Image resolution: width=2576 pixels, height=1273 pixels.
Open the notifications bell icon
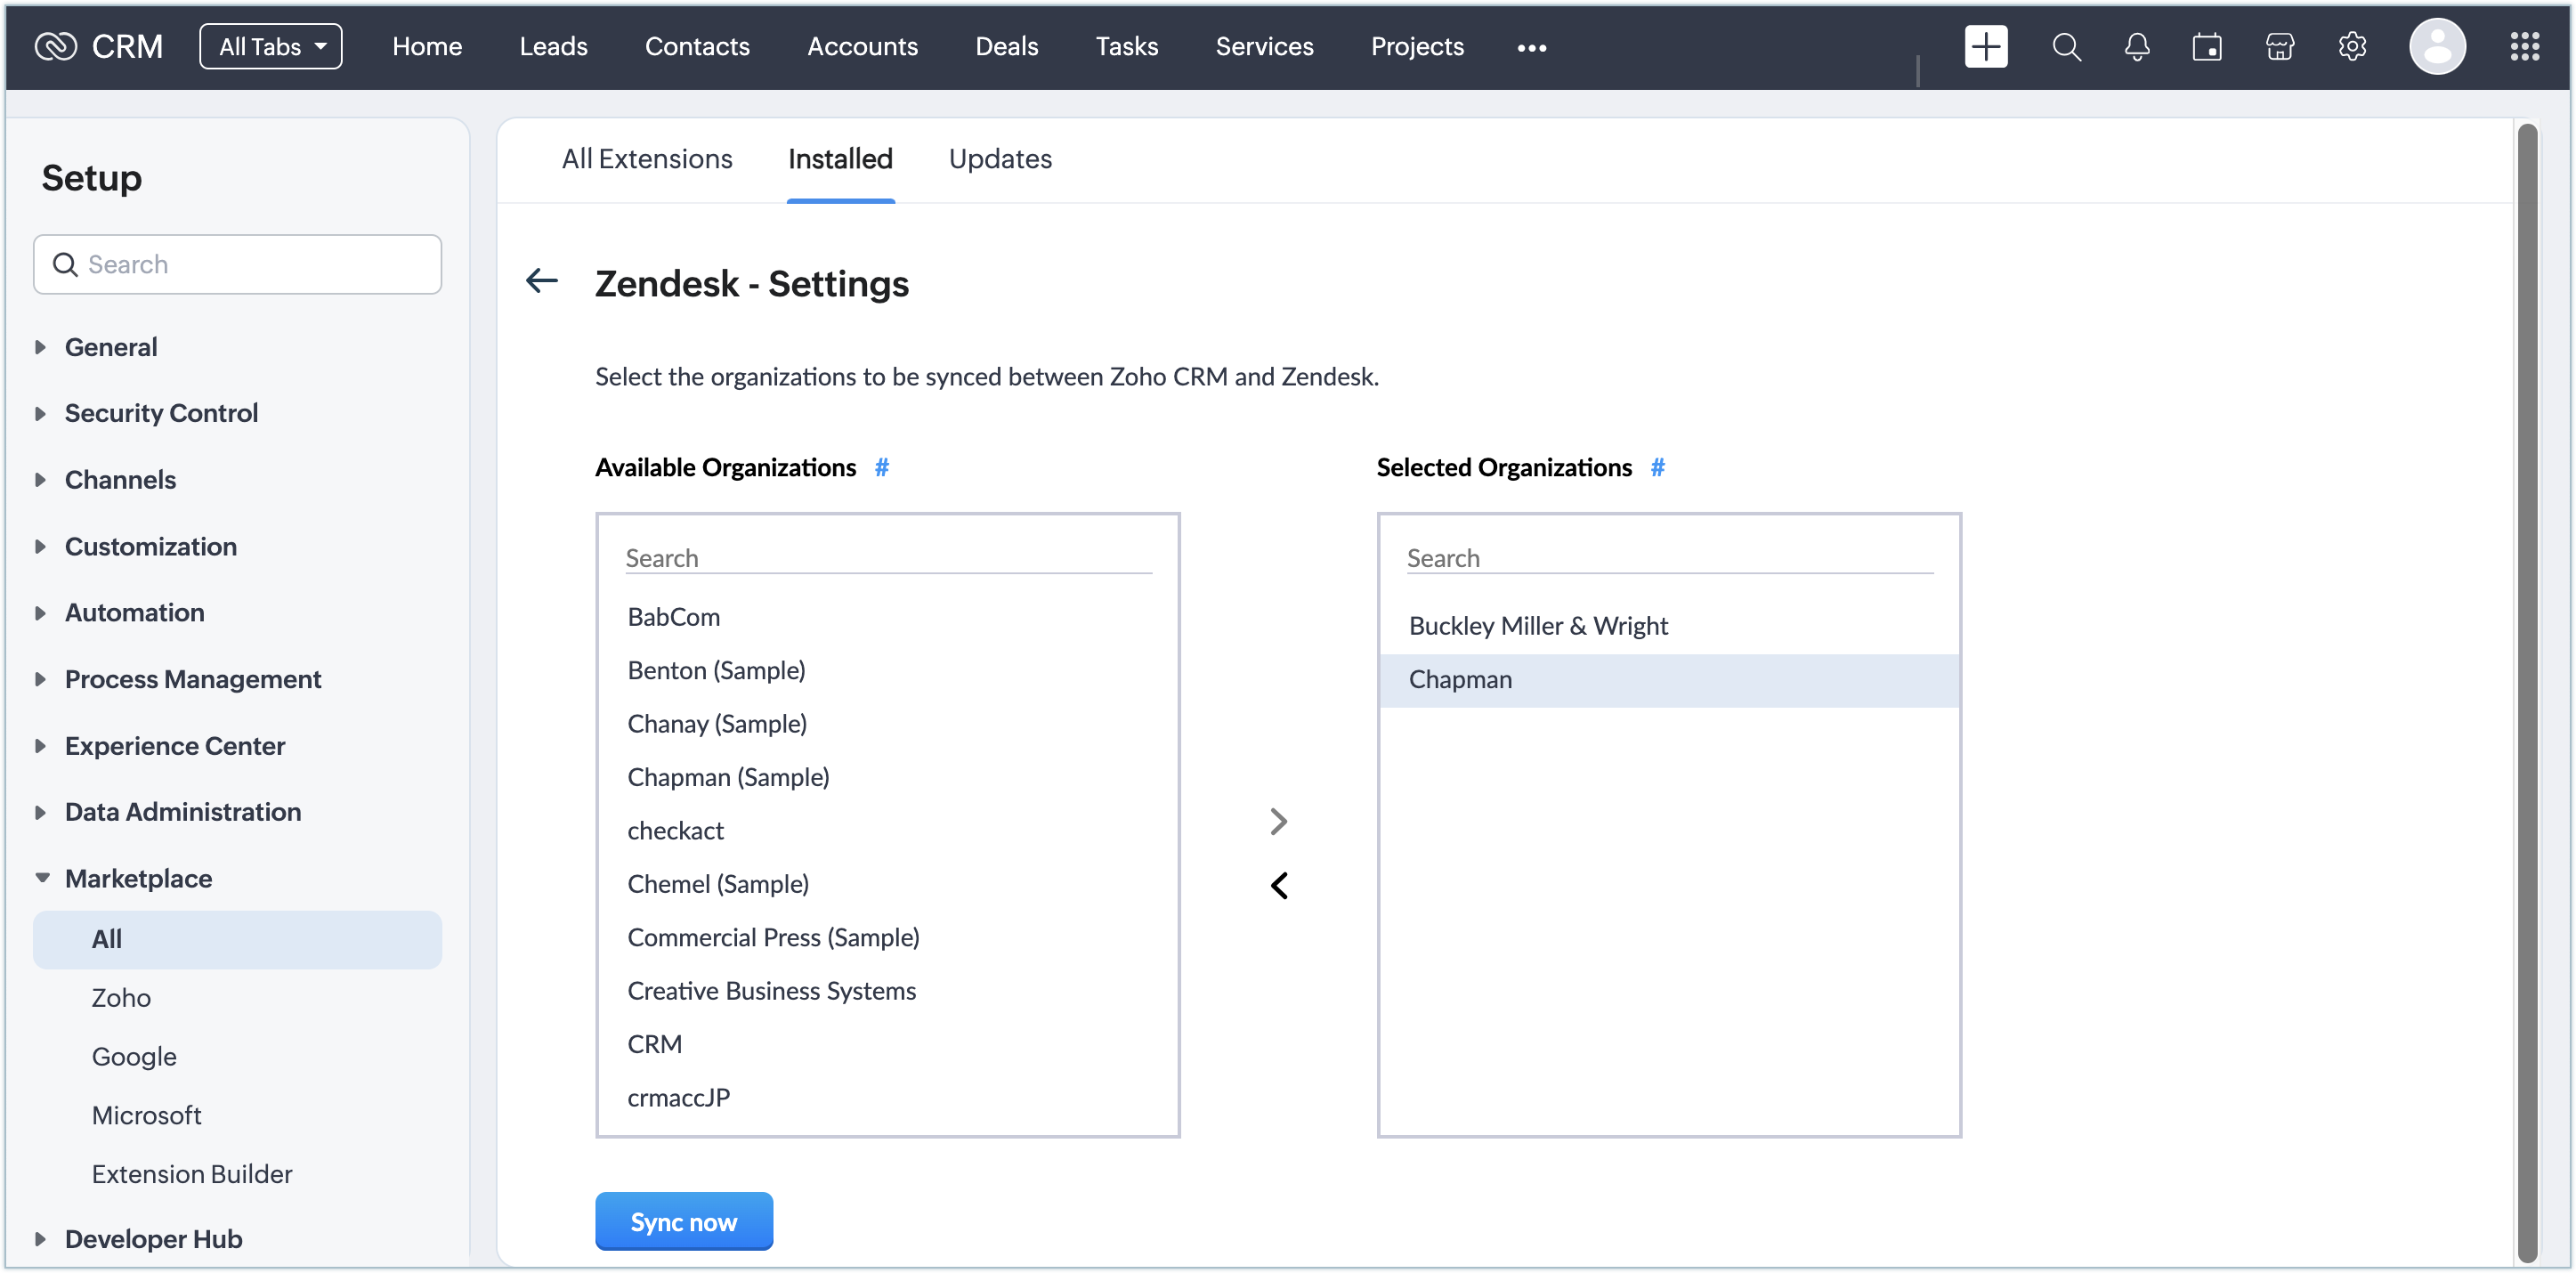click(2136, 47)
